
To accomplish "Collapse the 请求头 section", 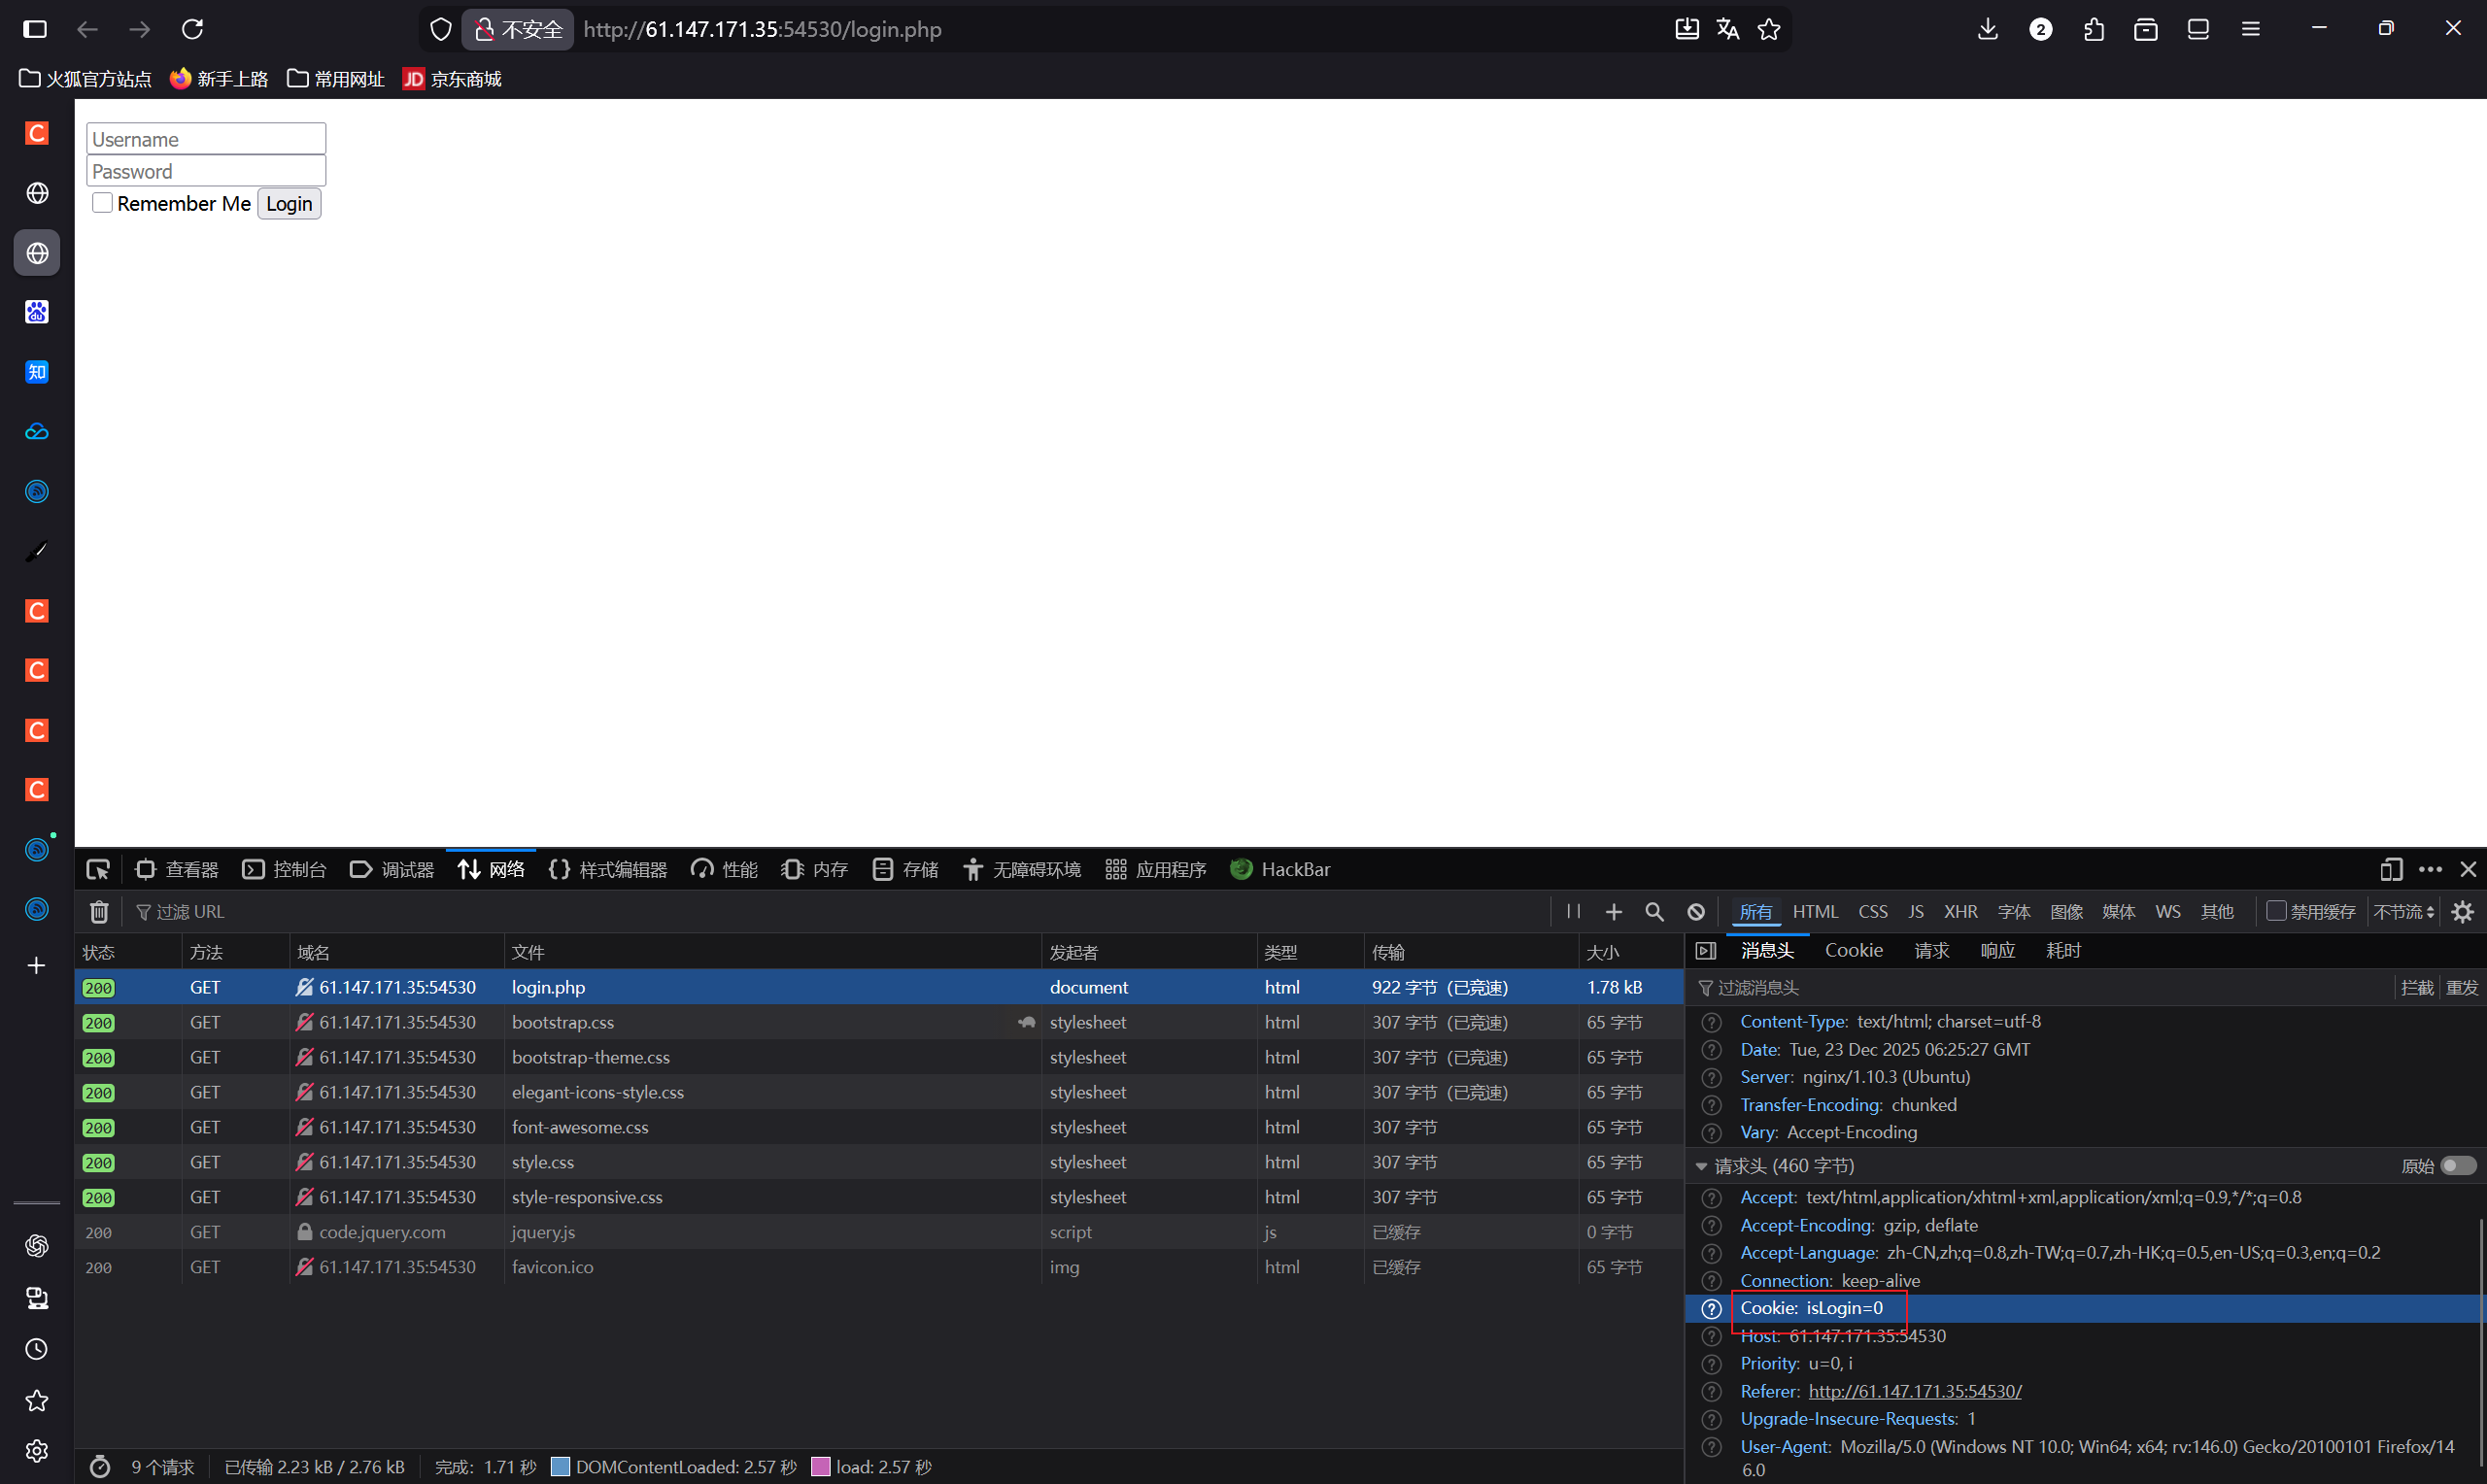I will [x=1701, y=1166].
